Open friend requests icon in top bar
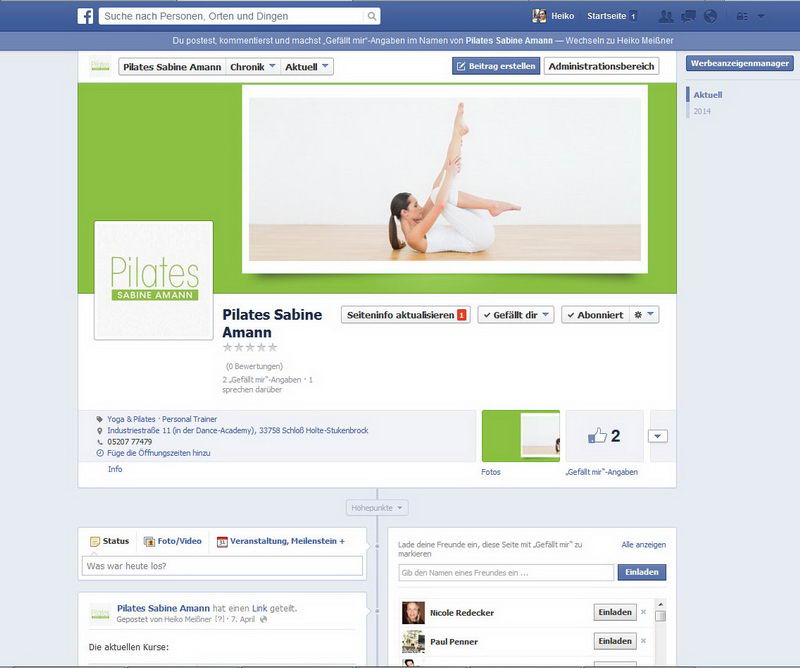This screenshot has width=800, height=668. pyautogui.click(x=666, y=16)
